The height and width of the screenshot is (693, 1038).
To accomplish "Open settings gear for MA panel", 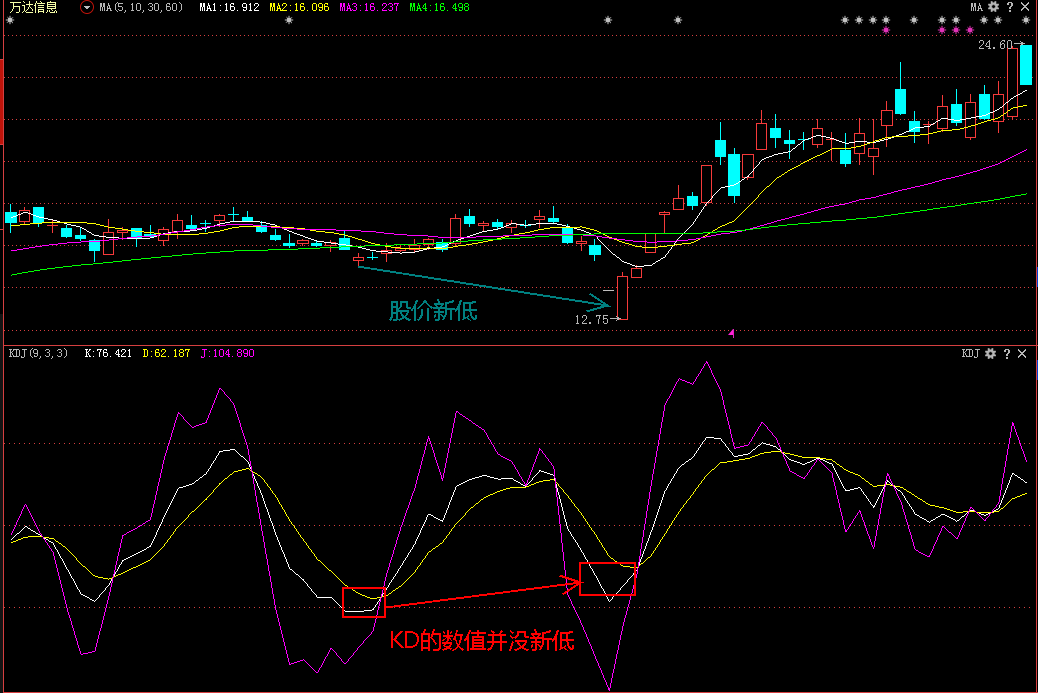I will tap(993, 7).
